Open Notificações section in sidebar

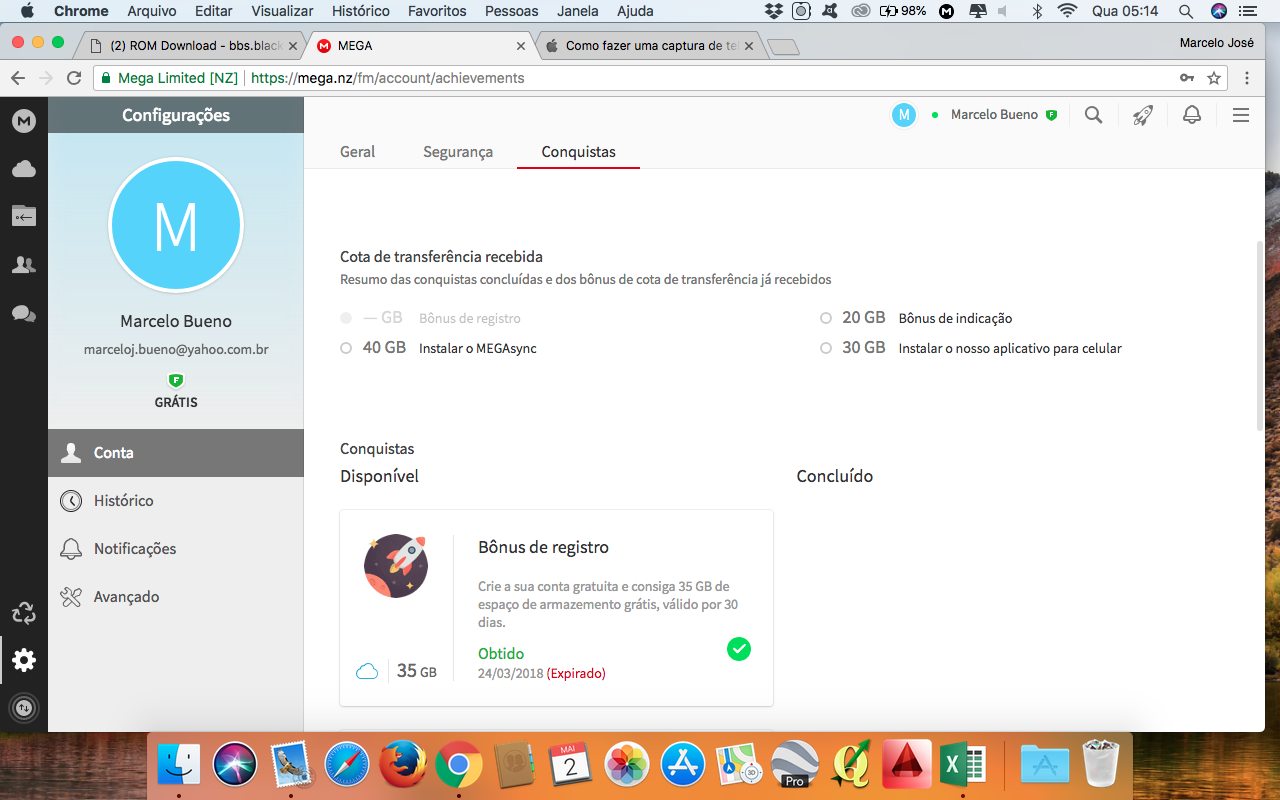176,549
